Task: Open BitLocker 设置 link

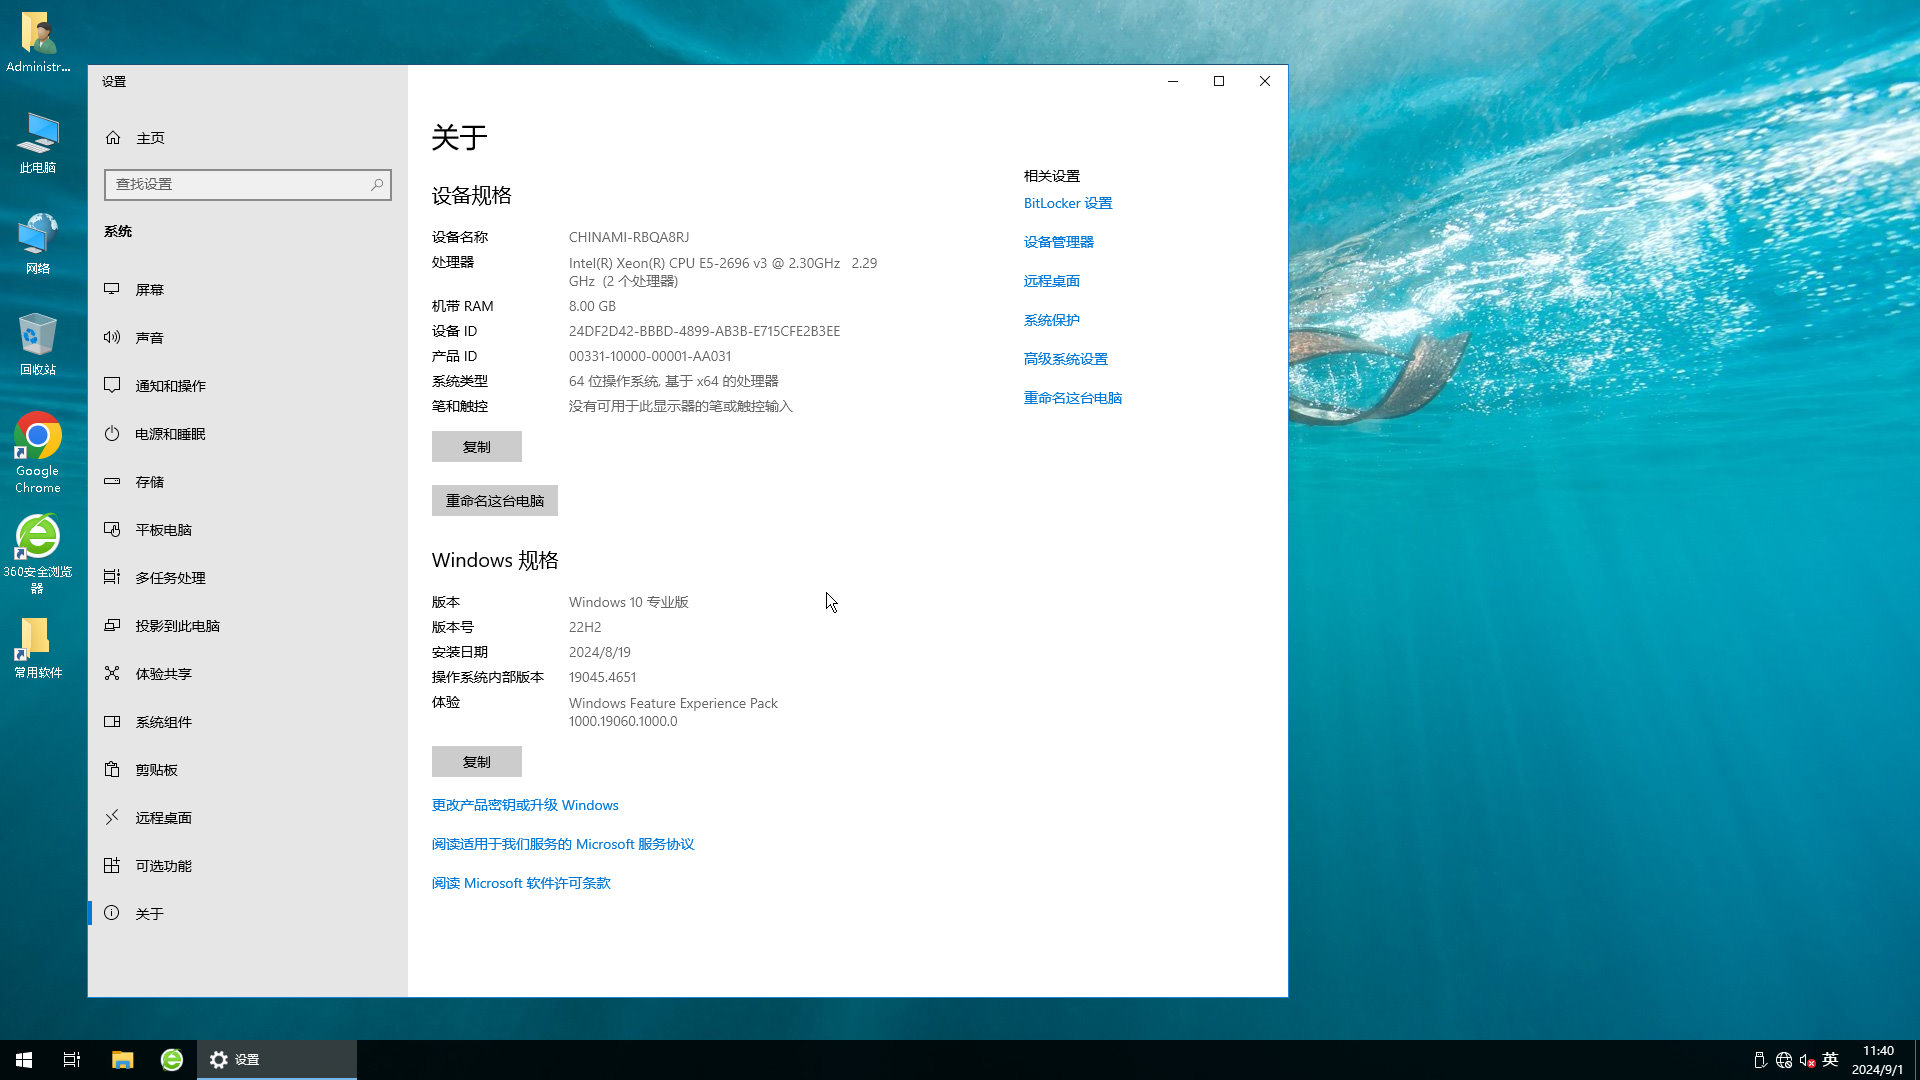Action: tap(1068, 203)
